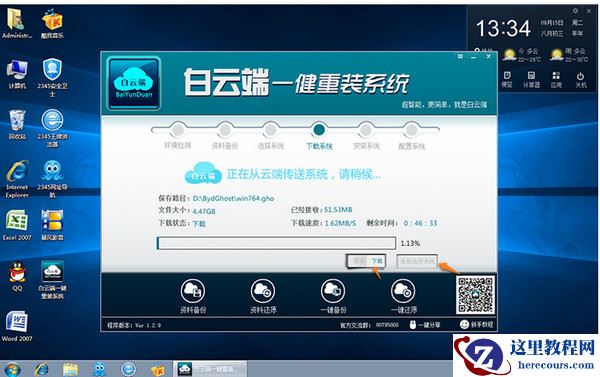The image size is (600, 377).
Task: Open the file explorer taskbar icon
Action: coord(71,369)
